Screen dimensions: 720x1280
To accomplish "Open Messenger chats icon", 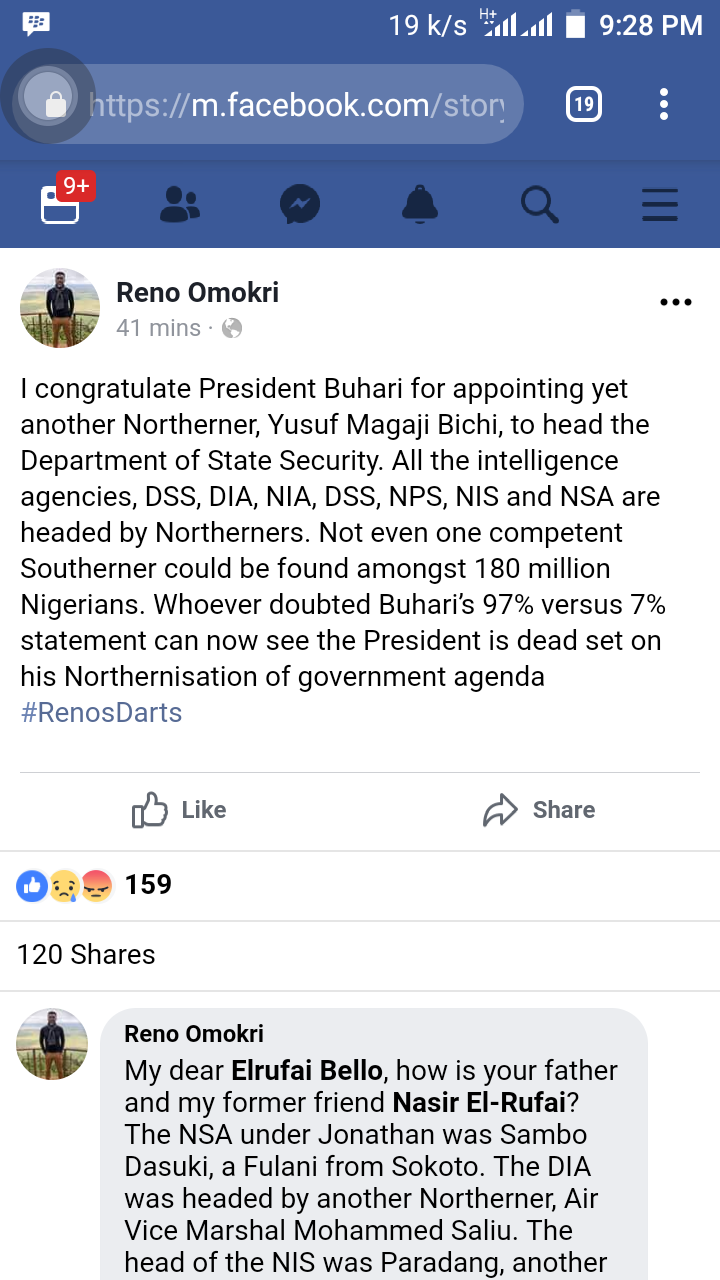I will (x=300, y=204).
